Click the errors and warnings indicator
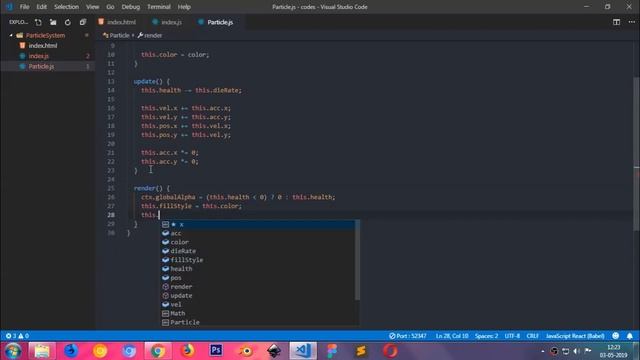This screenshot has height=360, width=640. coord(17,336)
